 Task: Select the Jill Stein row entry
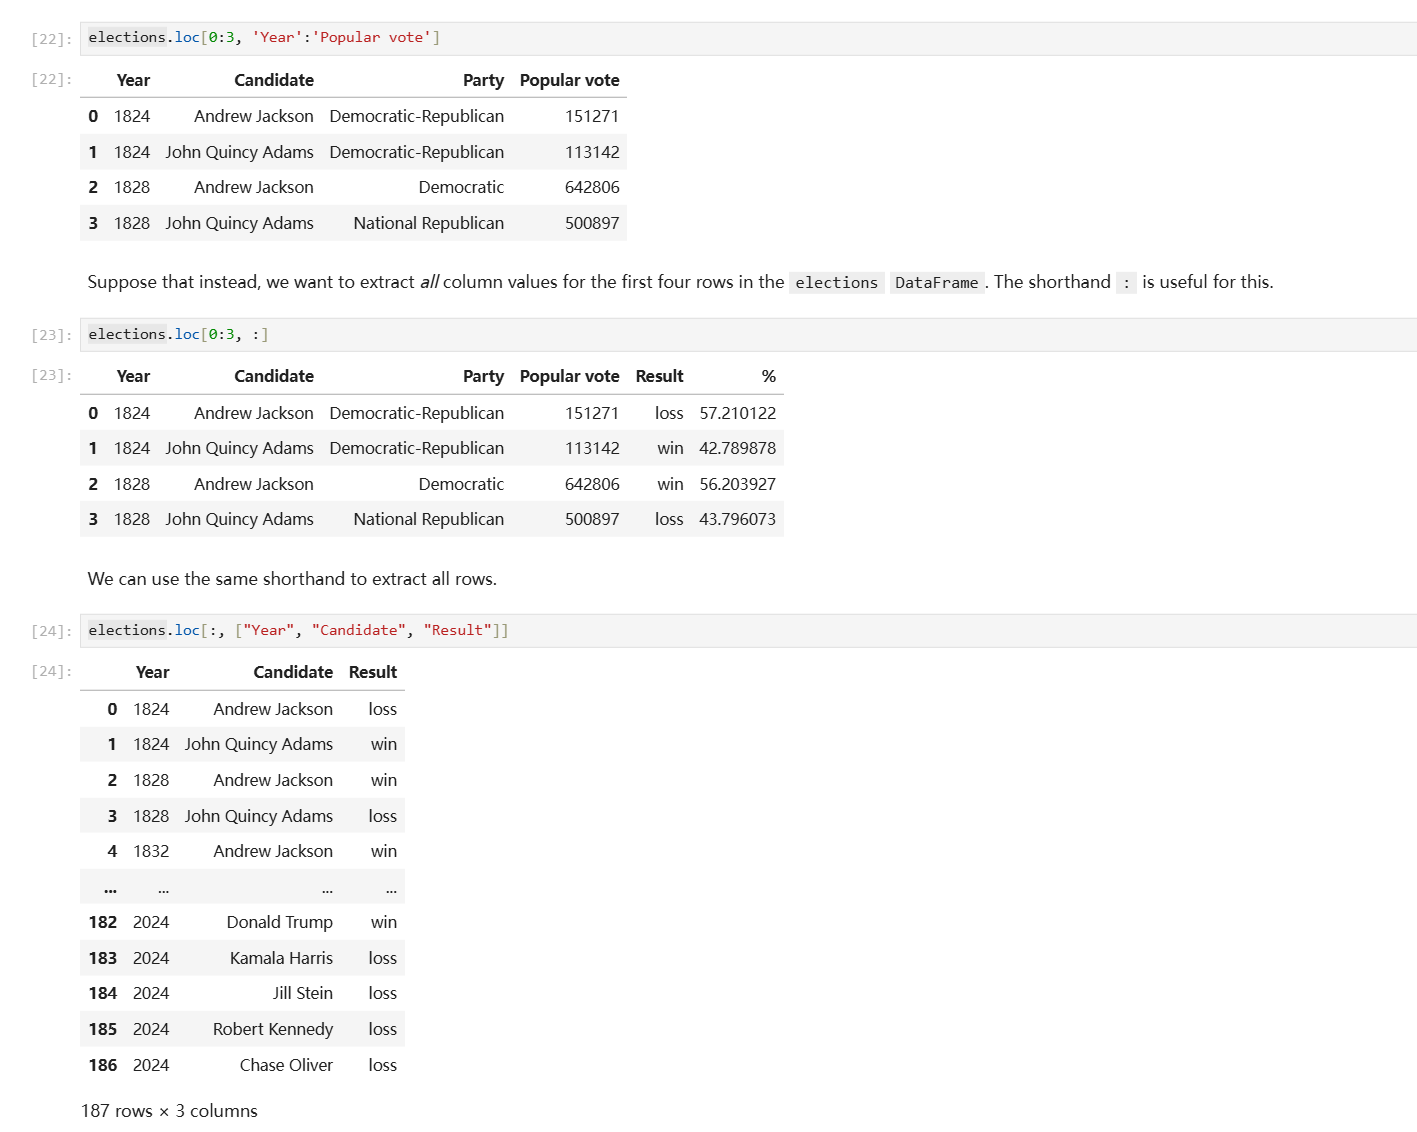click(x=302, y=994)
